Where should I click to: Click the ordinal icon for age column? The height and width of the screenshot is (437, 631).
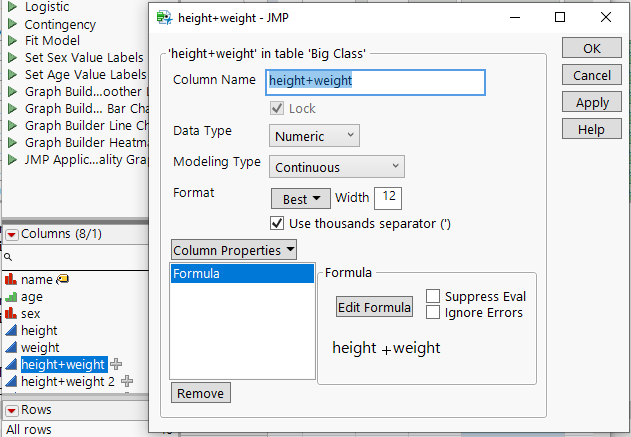point(11,297)
